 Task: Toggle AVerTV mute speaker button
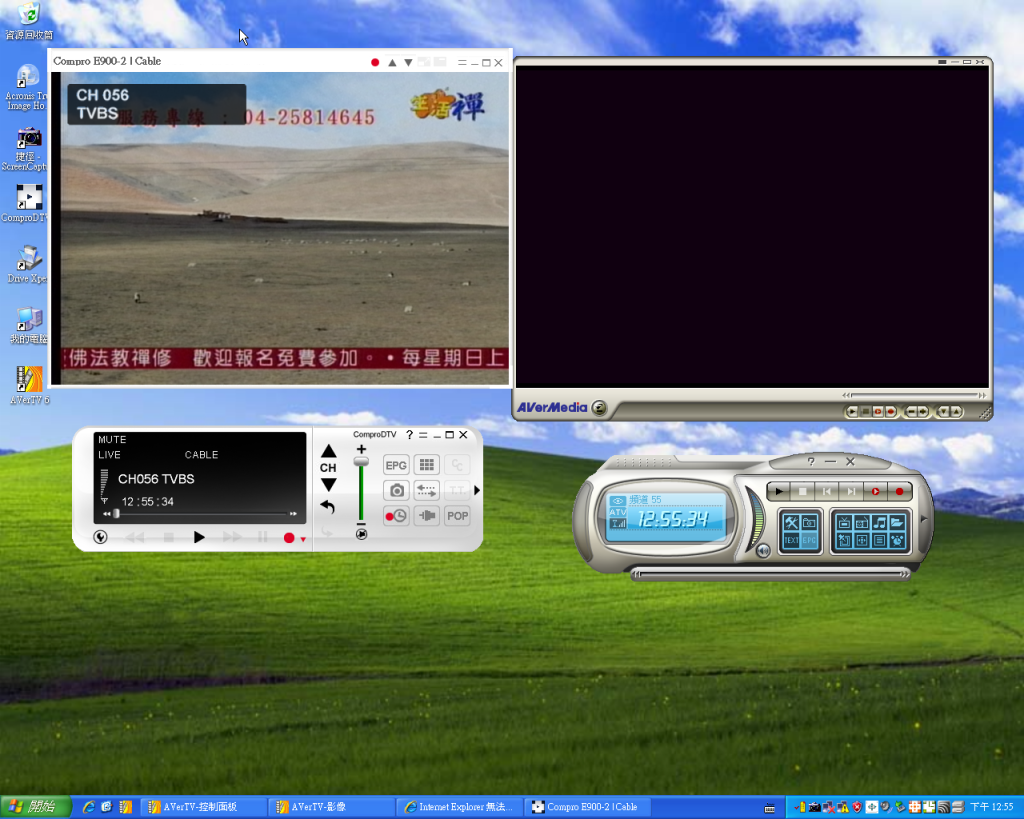[763, 551]
